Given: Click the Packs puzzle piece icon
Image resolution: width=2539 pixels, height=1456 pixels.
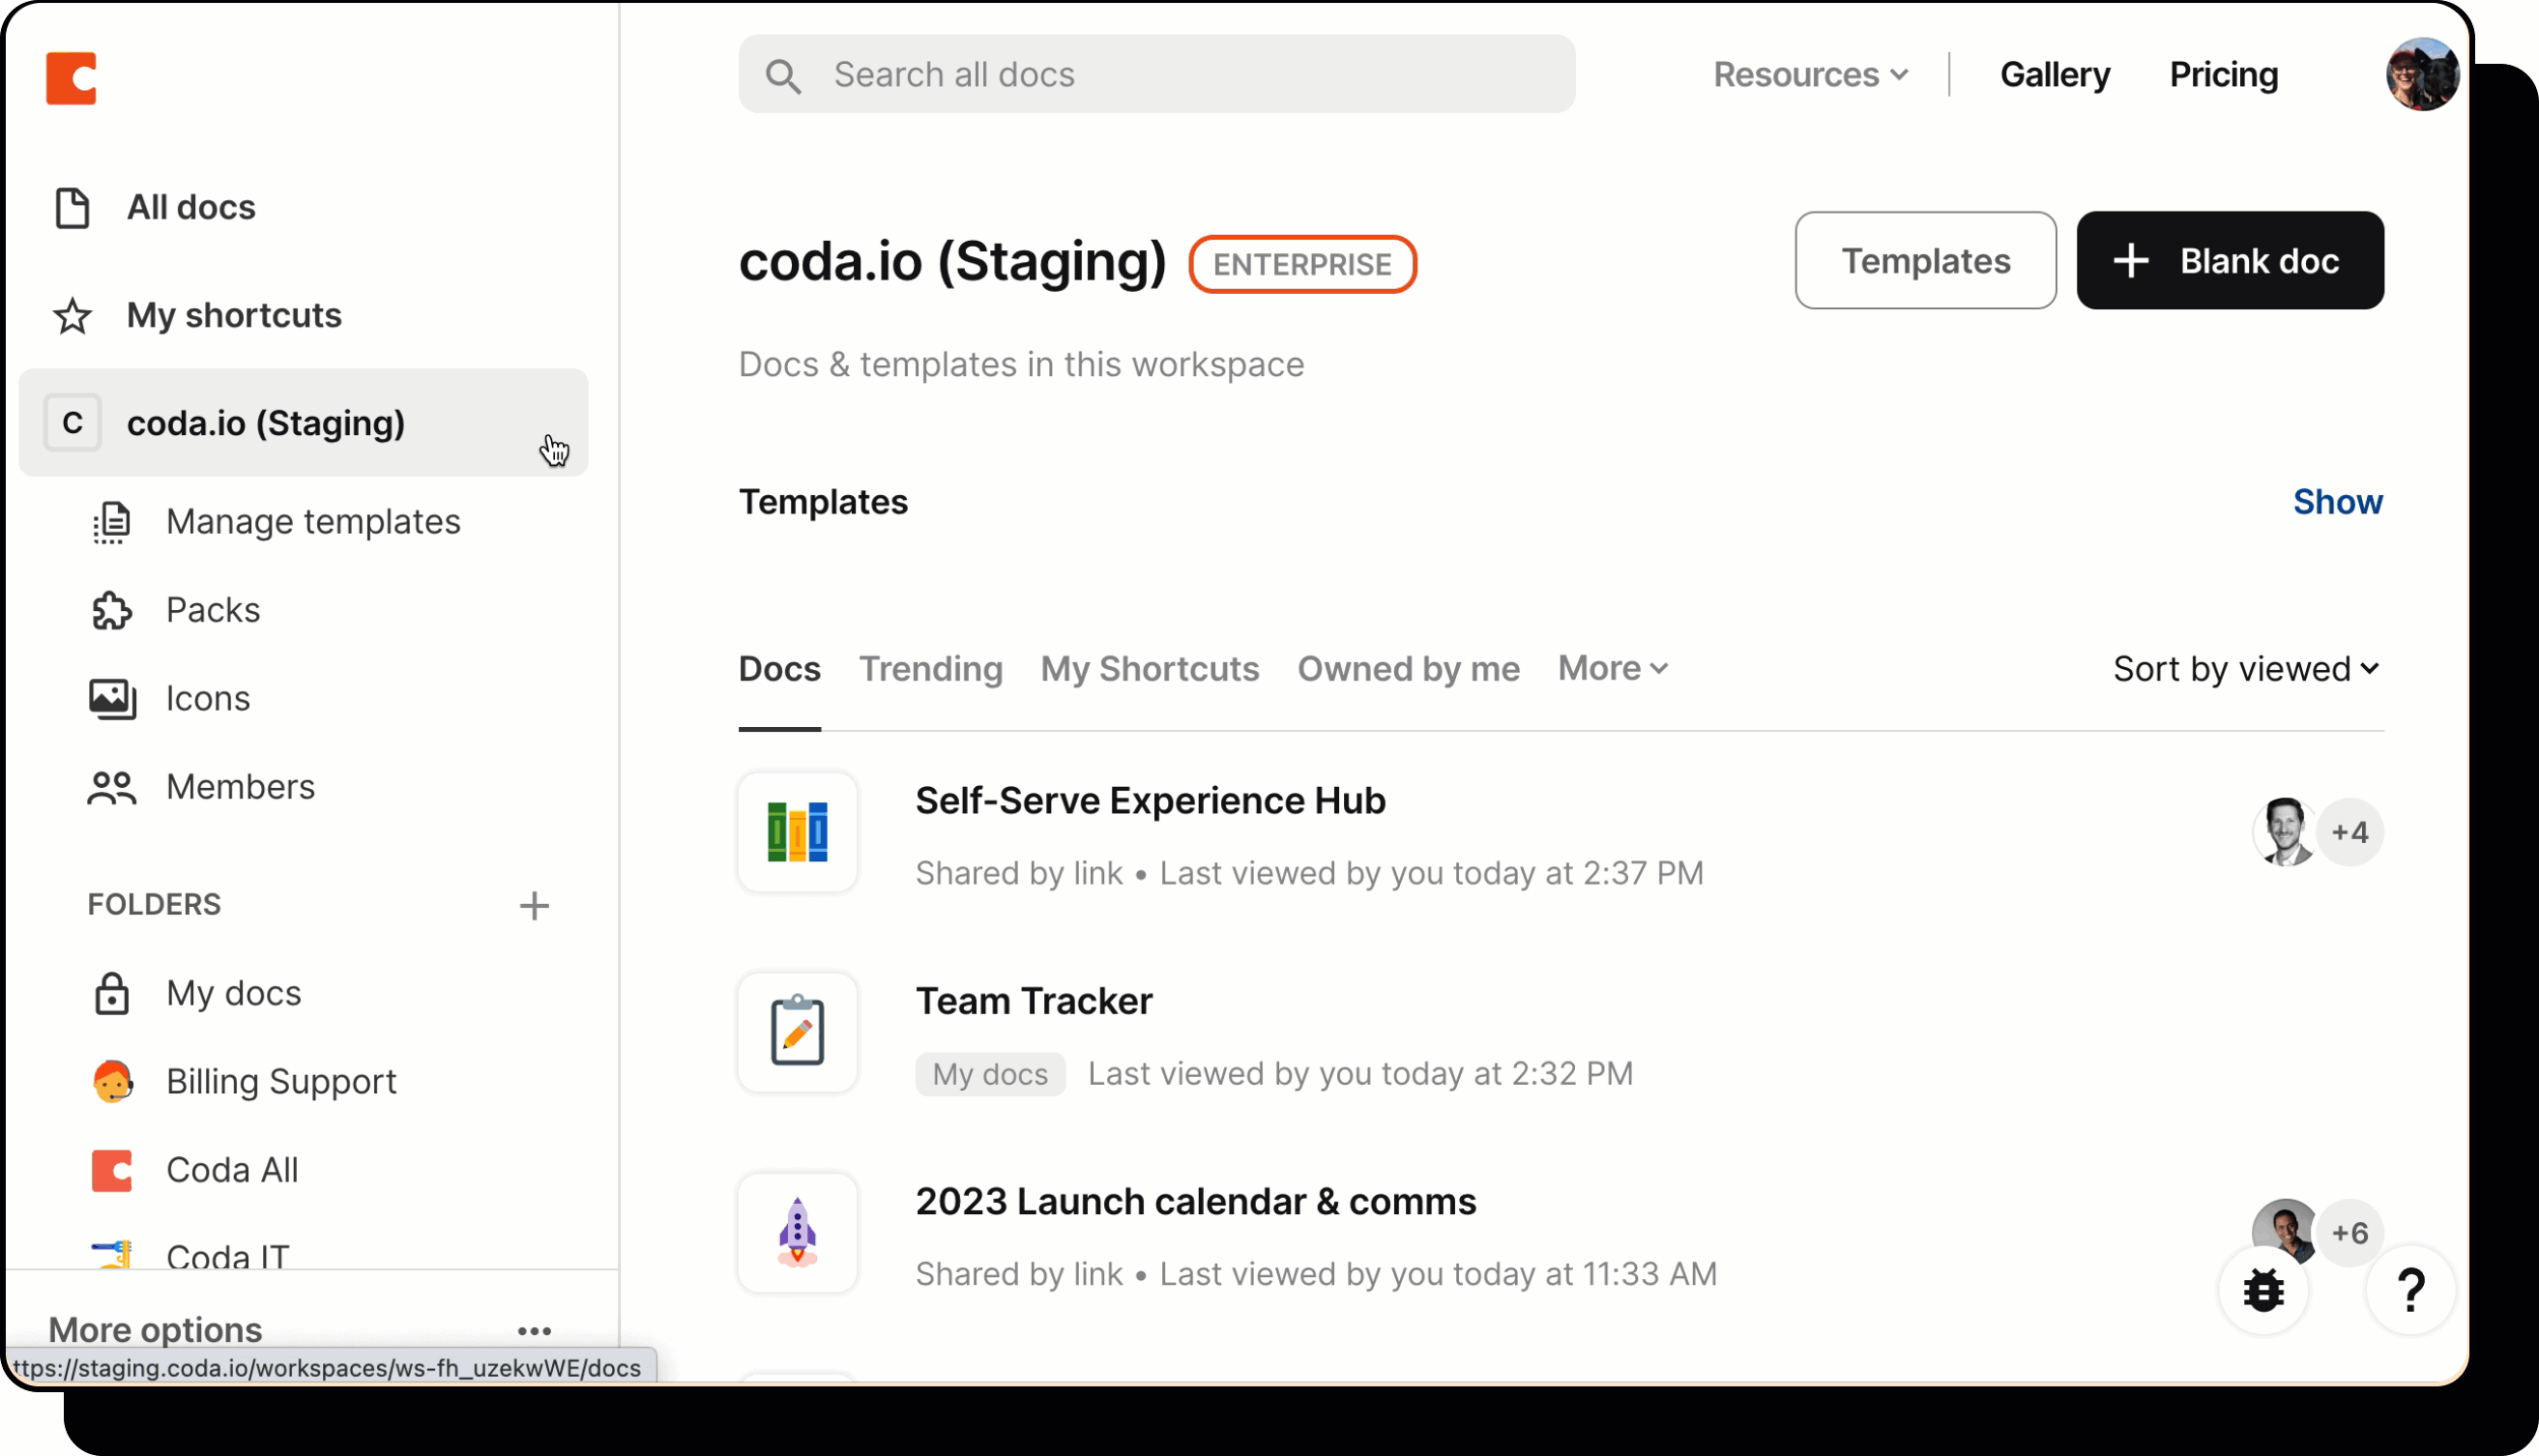Looking at the screenshot, I should tap(111, 610).
